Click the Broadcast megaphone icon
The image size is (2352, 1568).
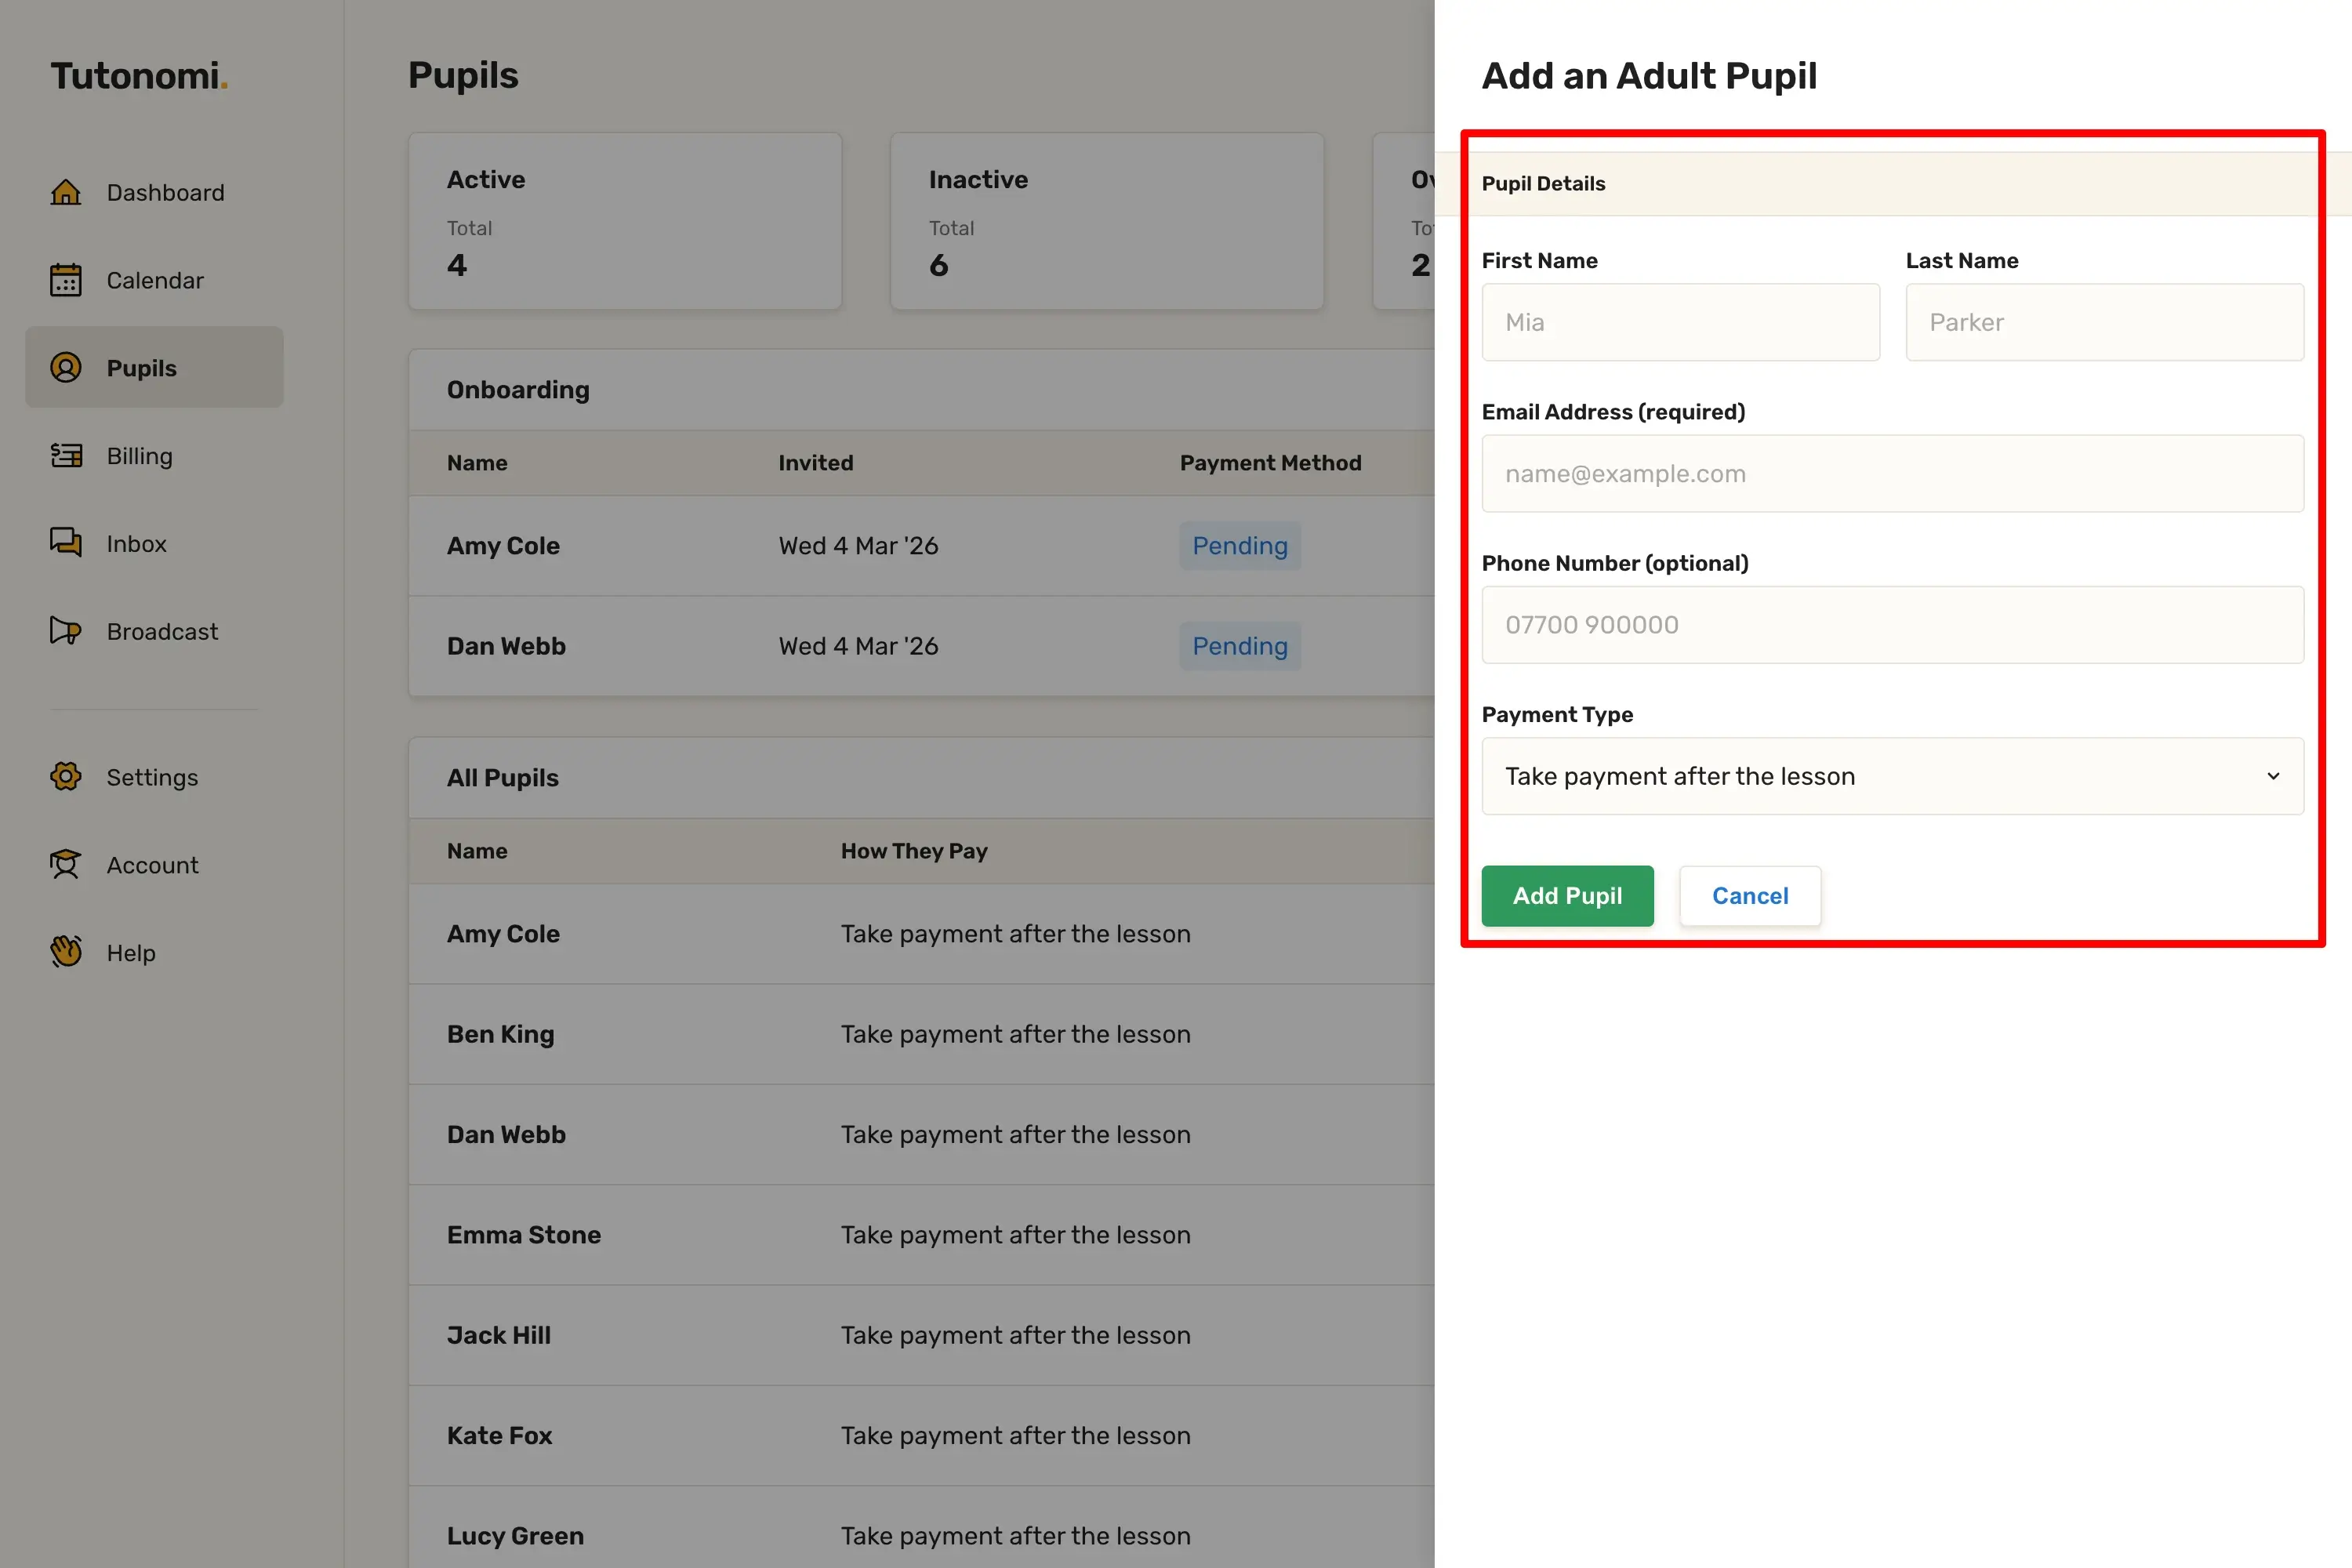pos(66,631)
